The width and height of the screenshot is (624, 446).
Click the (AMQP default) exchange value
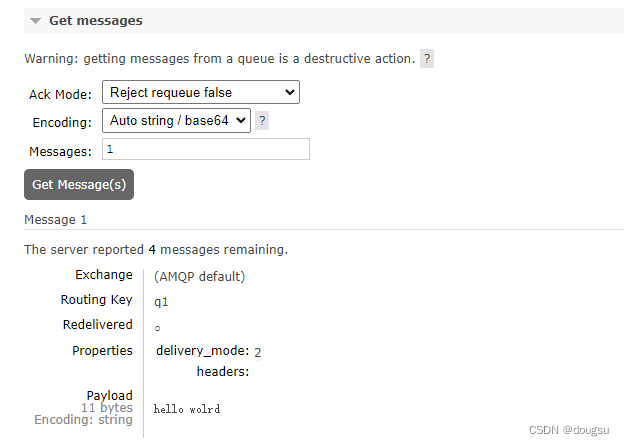199,277
